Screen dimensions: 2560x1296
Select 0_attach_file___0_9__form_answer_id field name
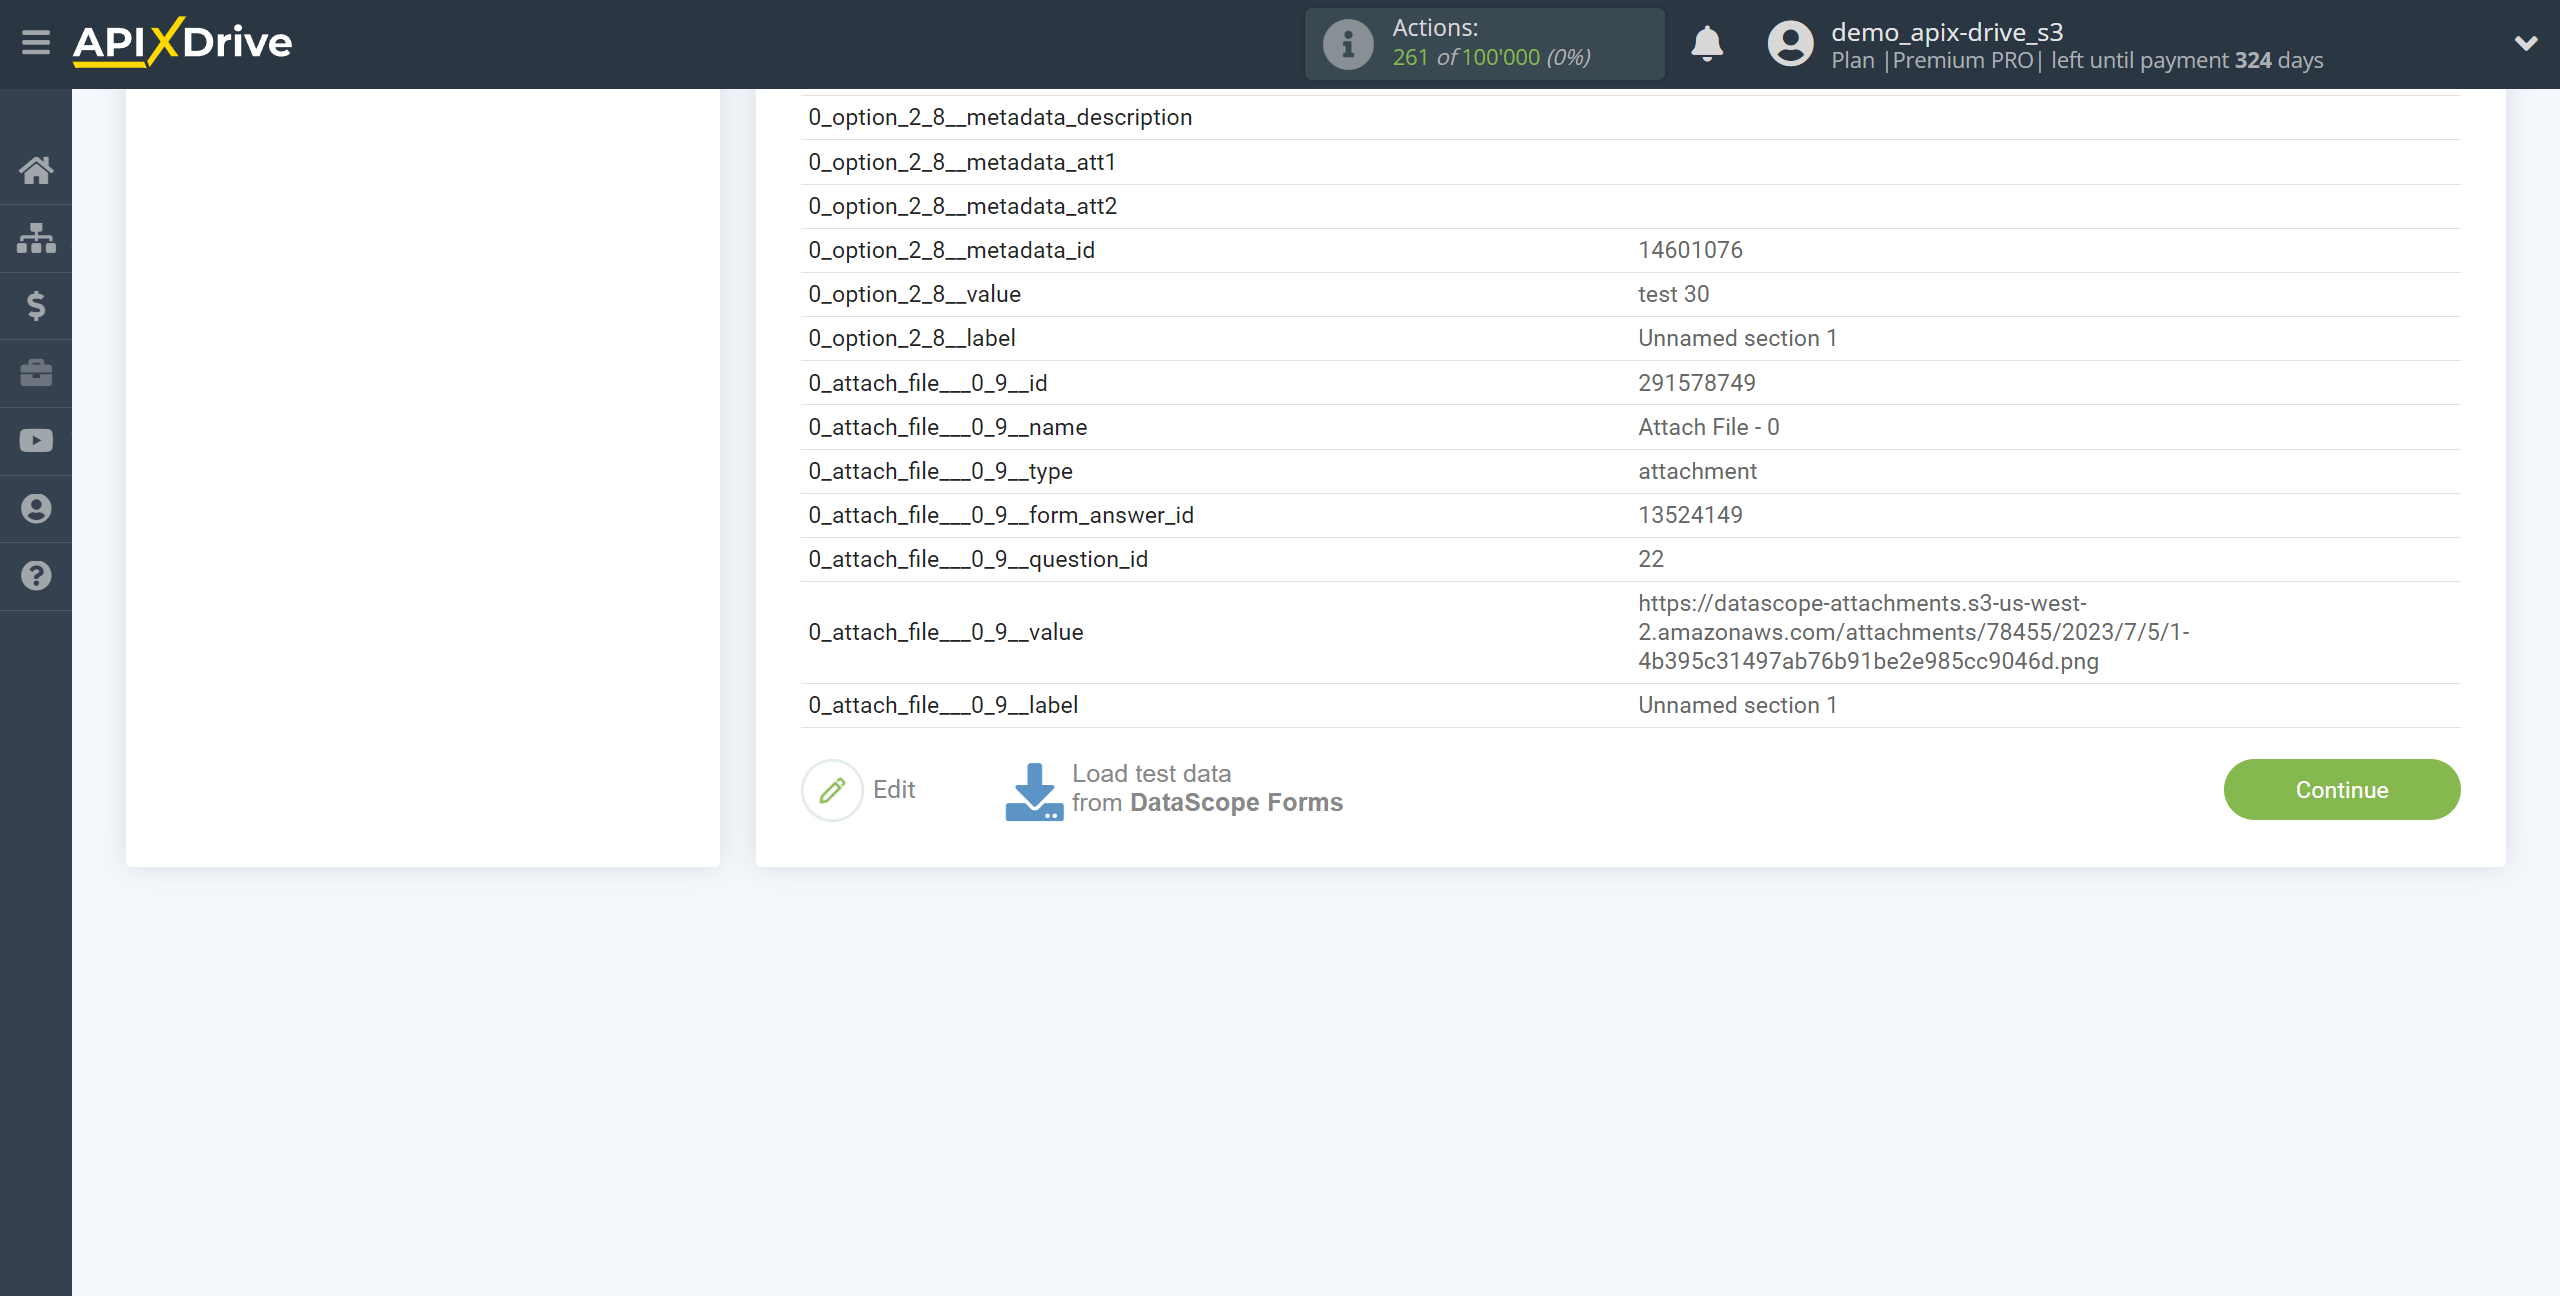pyautogui.click(x=1001, y=515)
